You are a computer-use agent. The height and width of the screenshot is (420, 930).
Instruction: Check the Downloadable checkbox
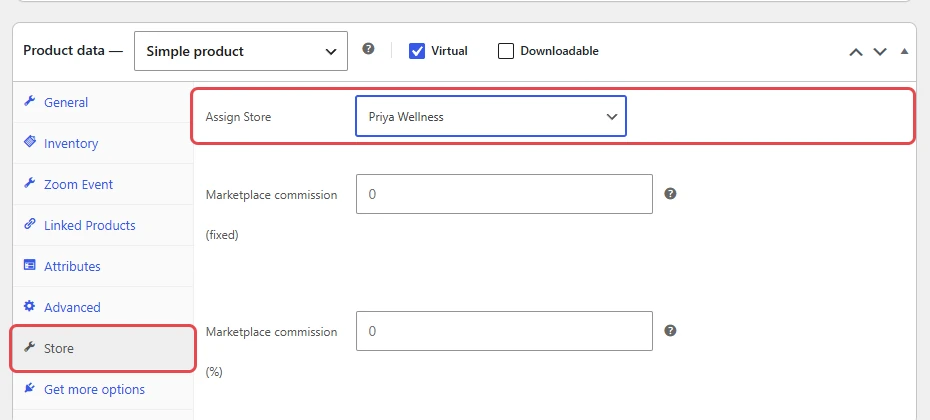click(506, 51)
